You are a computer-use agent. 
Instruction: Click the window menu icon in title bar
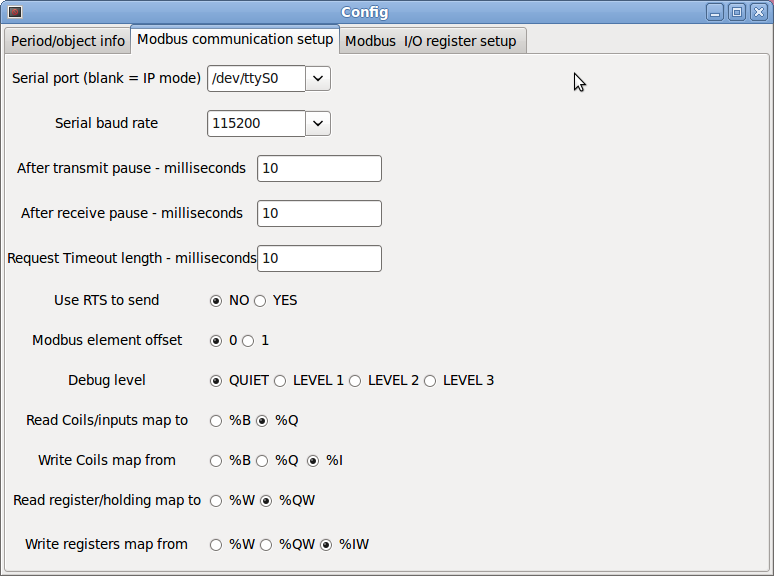[x=15, y=12]
